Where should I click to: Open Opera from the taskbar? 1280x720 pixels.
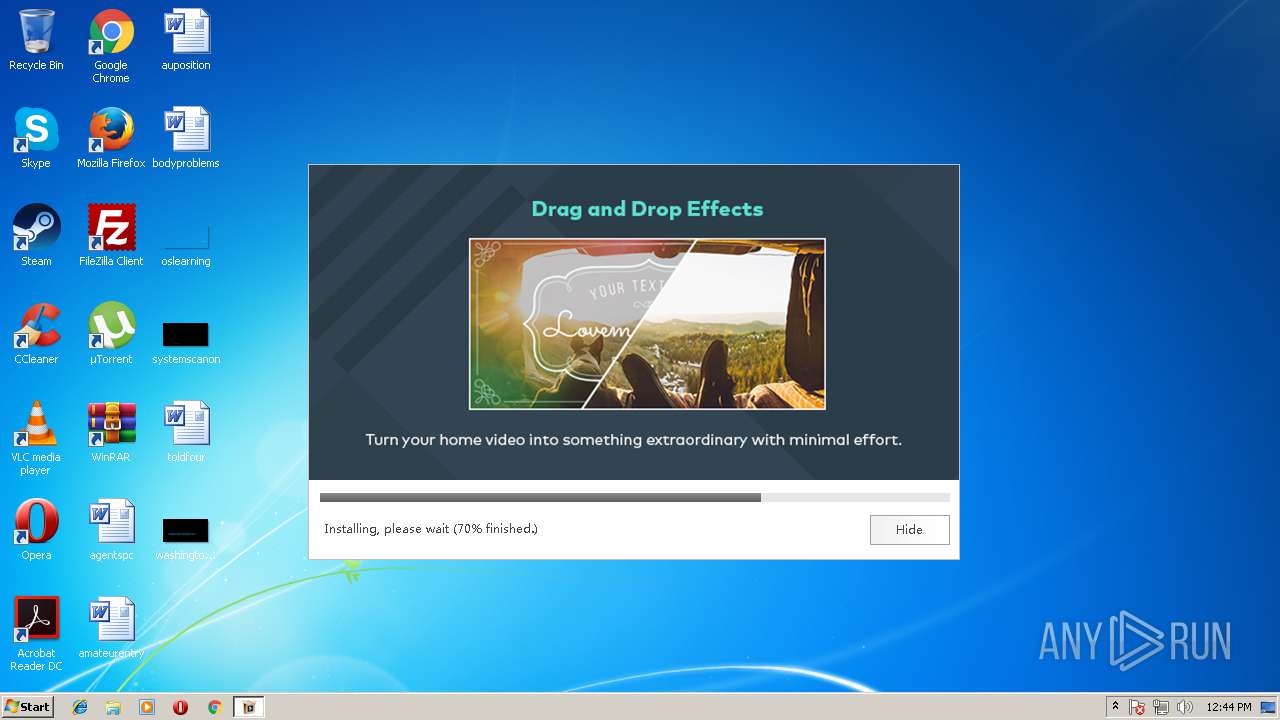tap(180, 707)
